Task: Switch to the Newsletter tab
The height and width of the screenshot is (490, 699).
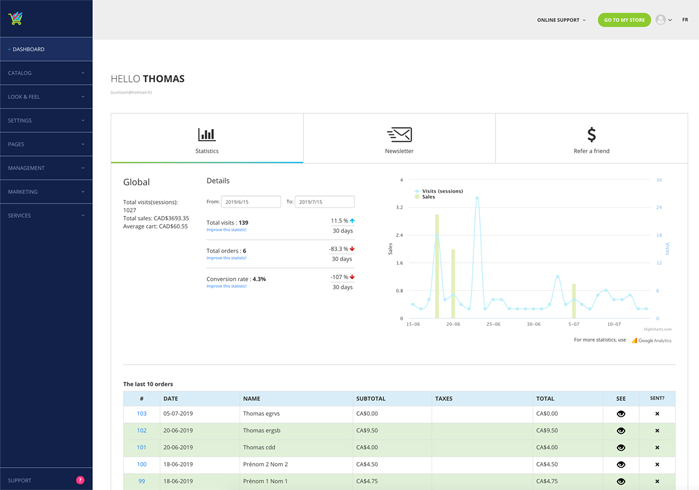Action: point(399,138)
